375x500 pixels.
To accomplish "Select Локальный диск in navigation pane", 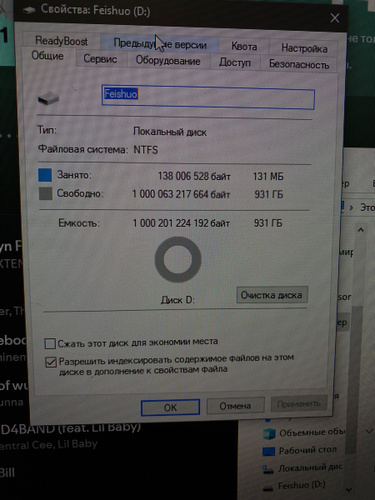I will point(303,468).
